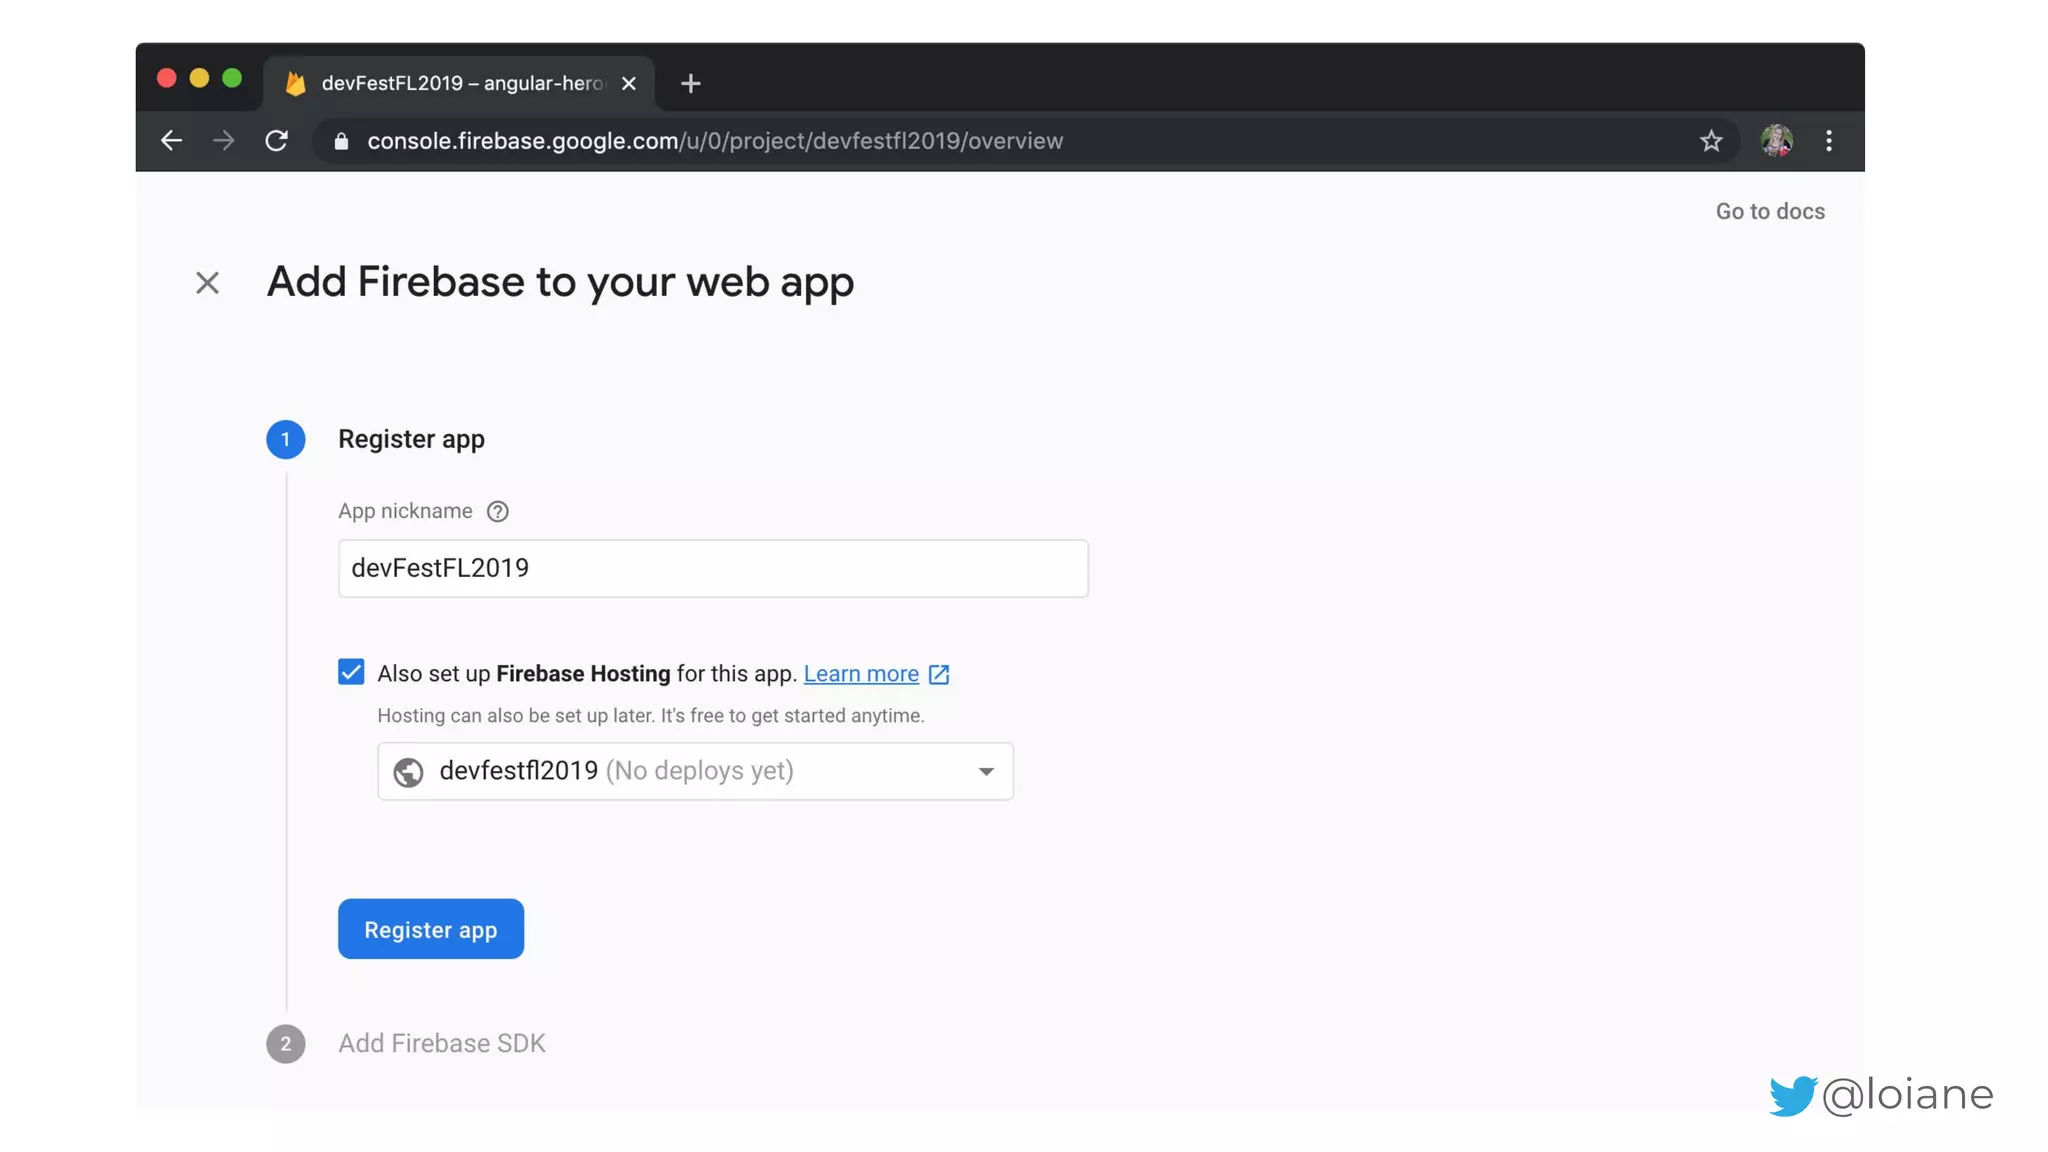Close the devFestFL2019 browser tab
Screen dimensions: 2048x1152
[629, 84]
